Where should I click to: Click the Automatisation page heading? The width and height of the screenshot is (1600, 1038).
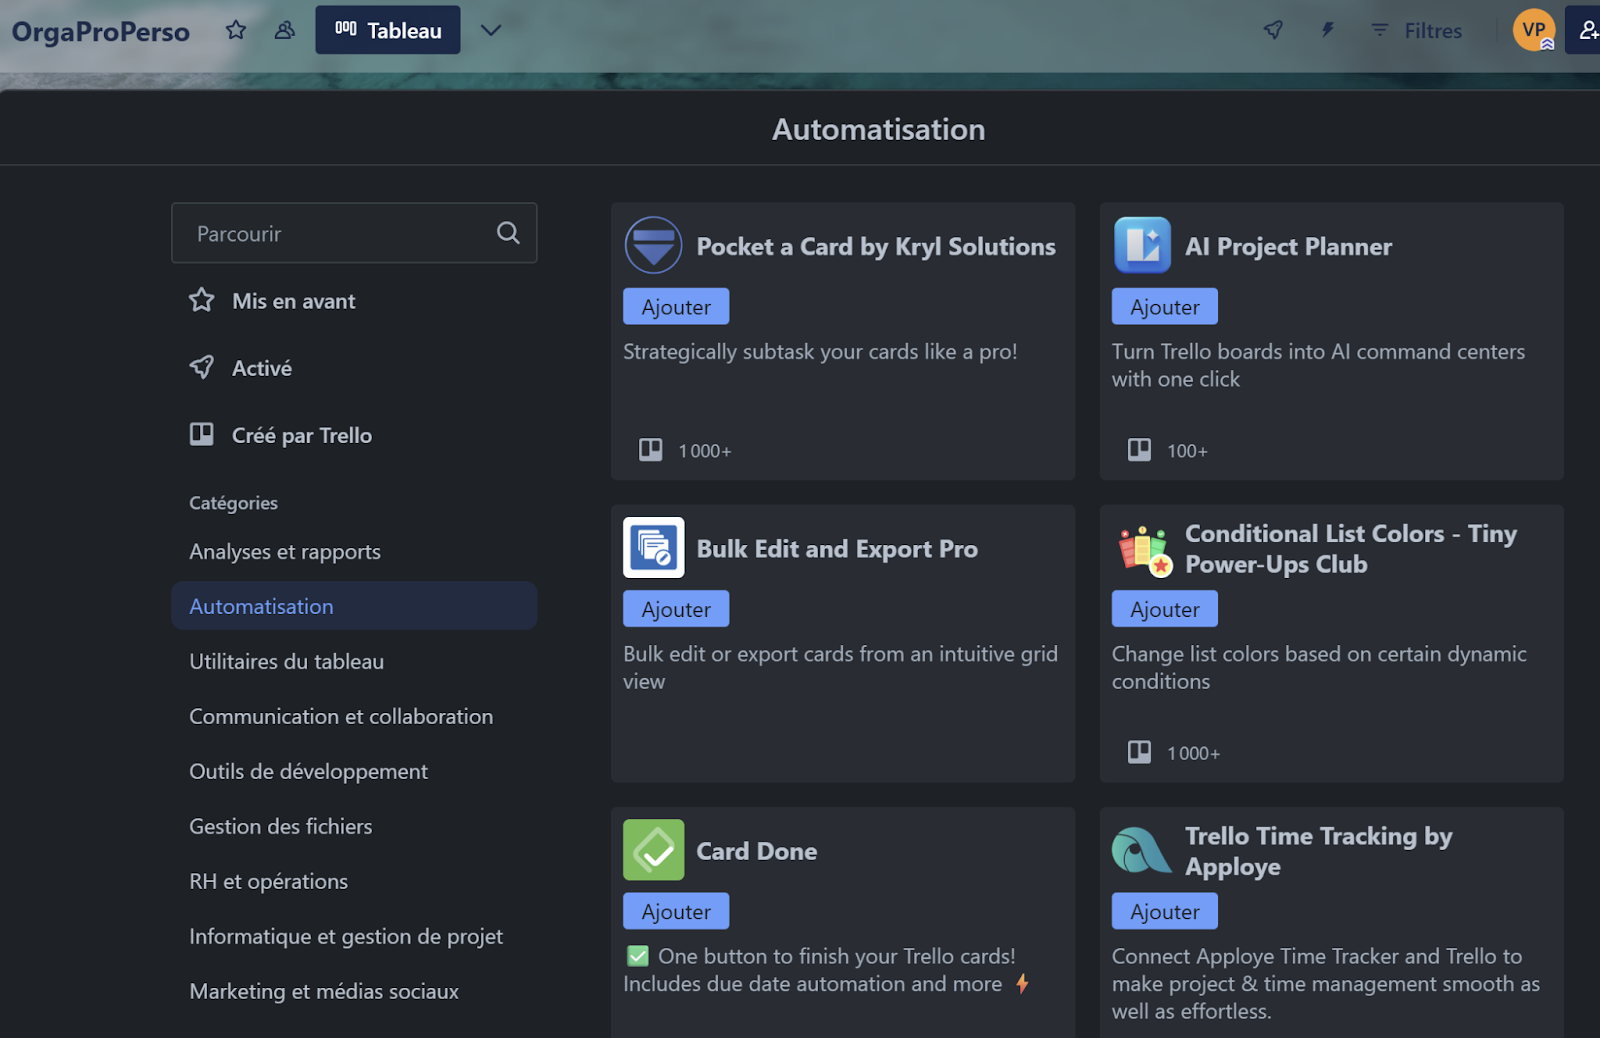(879, 129)
